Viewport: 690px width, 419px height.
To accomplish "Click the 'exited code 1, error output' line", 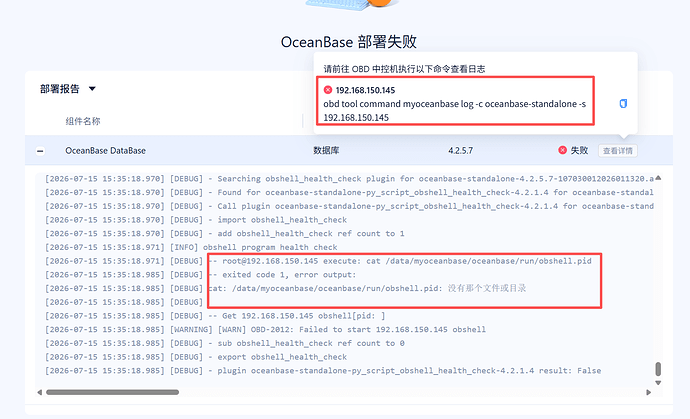I will click(x=201, y=275).
